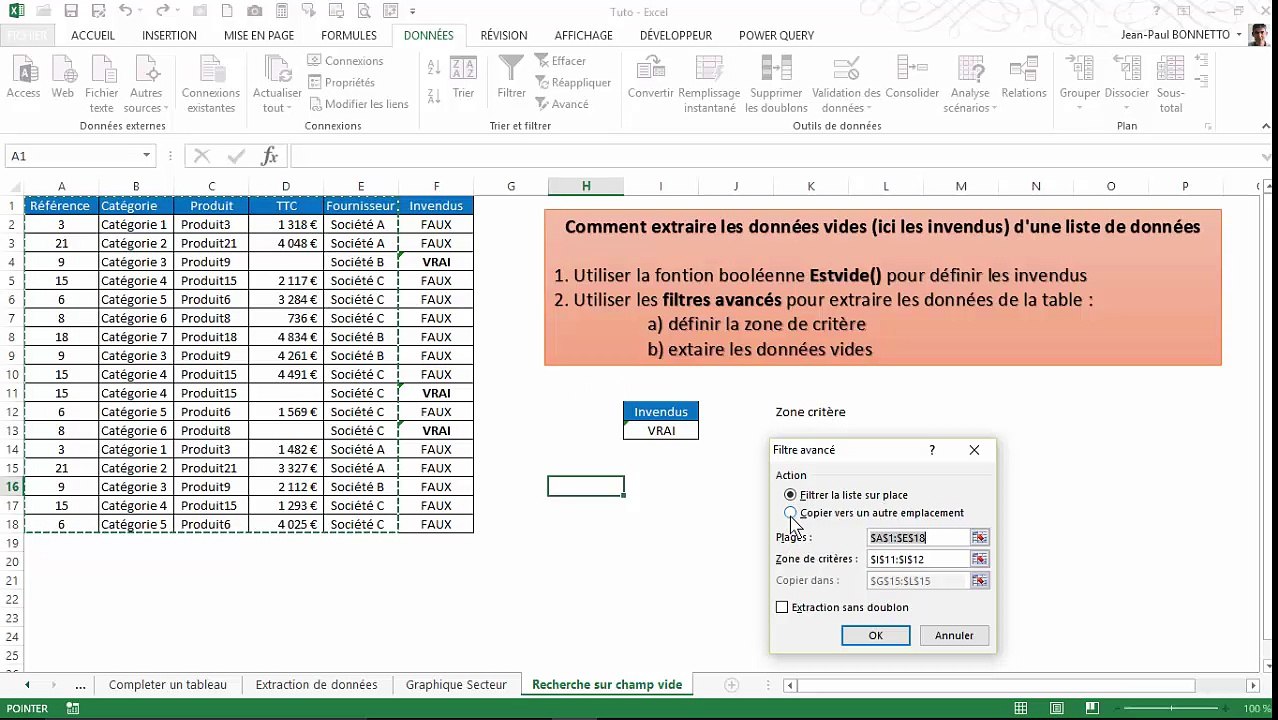Viewport: 1278px width, 720px height.
Task: Click Remplissage instantané
Action: [x=710, y=84]
